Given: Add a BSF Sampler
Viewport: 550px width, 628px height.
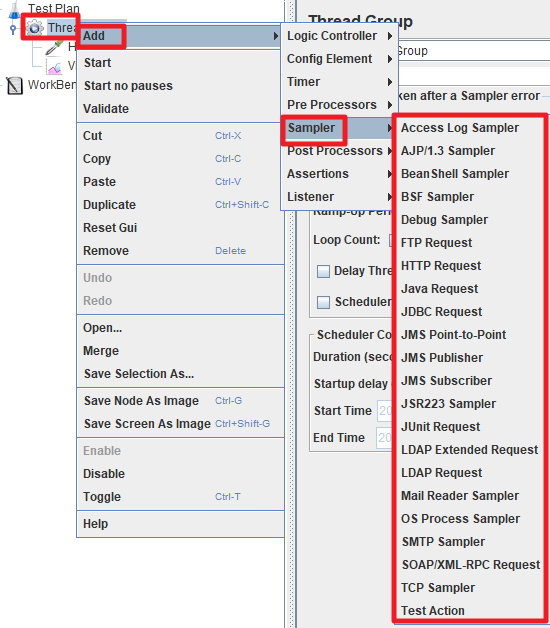Looking at the screenshot, I should pos(470,197).
